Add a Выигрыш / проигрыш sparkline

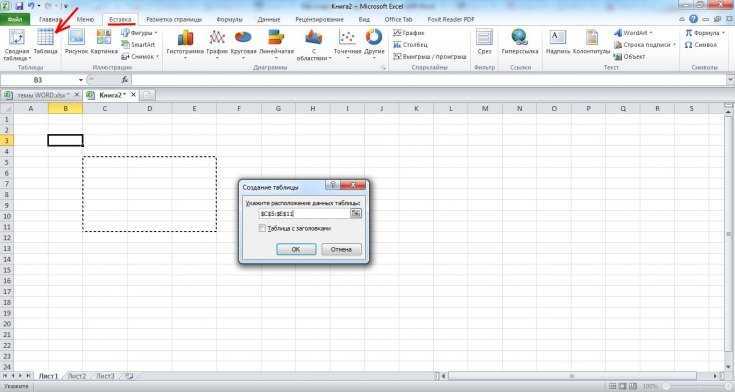pyautogui.click(x=429, y=56)
